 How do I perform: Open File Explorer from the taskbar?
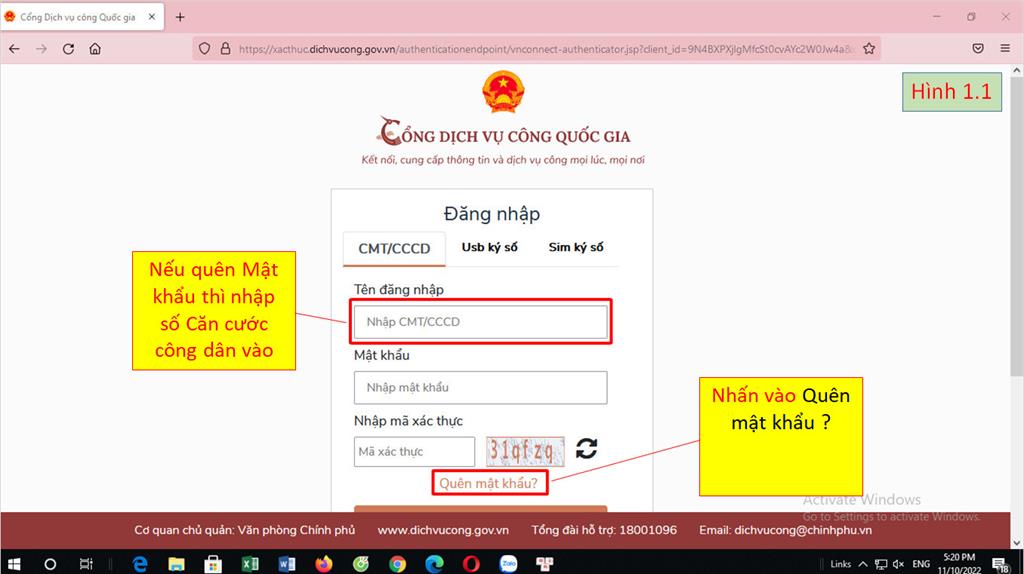[176, 564]
